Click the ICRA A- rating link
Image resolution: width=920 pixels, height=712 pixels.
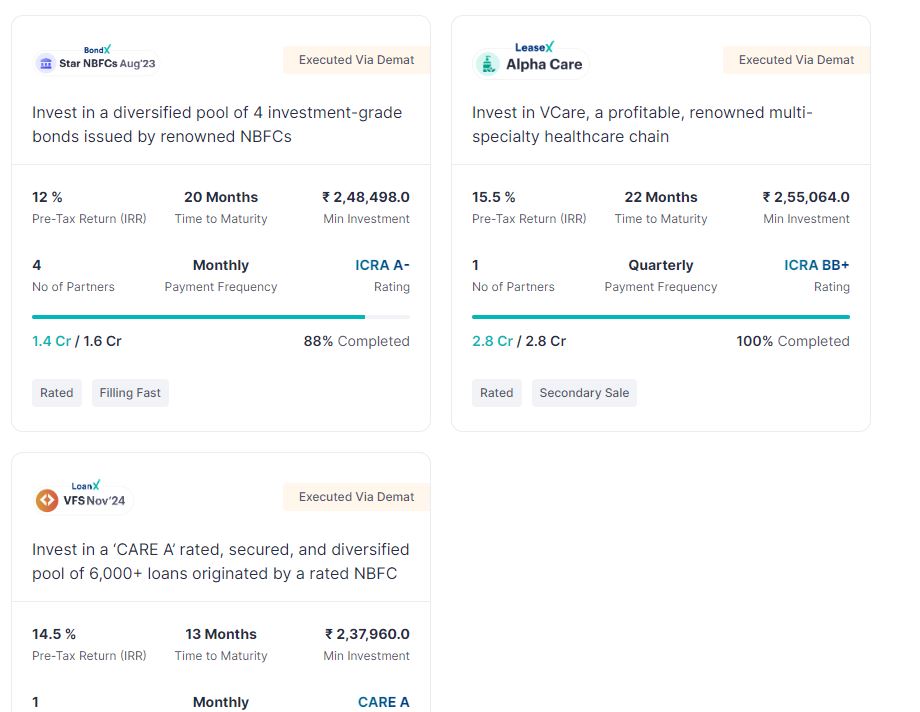tap(383, 265)
